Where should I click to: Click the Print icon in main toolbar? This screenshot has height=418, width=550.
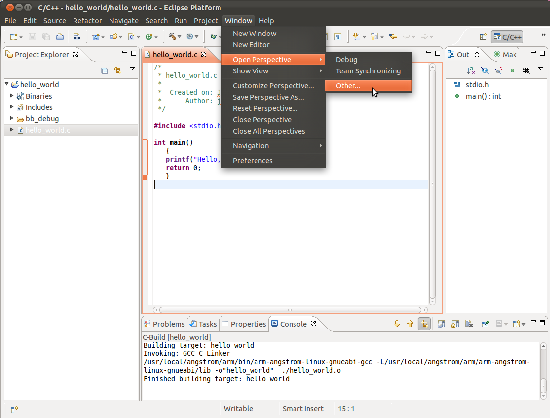coord(60,36)
